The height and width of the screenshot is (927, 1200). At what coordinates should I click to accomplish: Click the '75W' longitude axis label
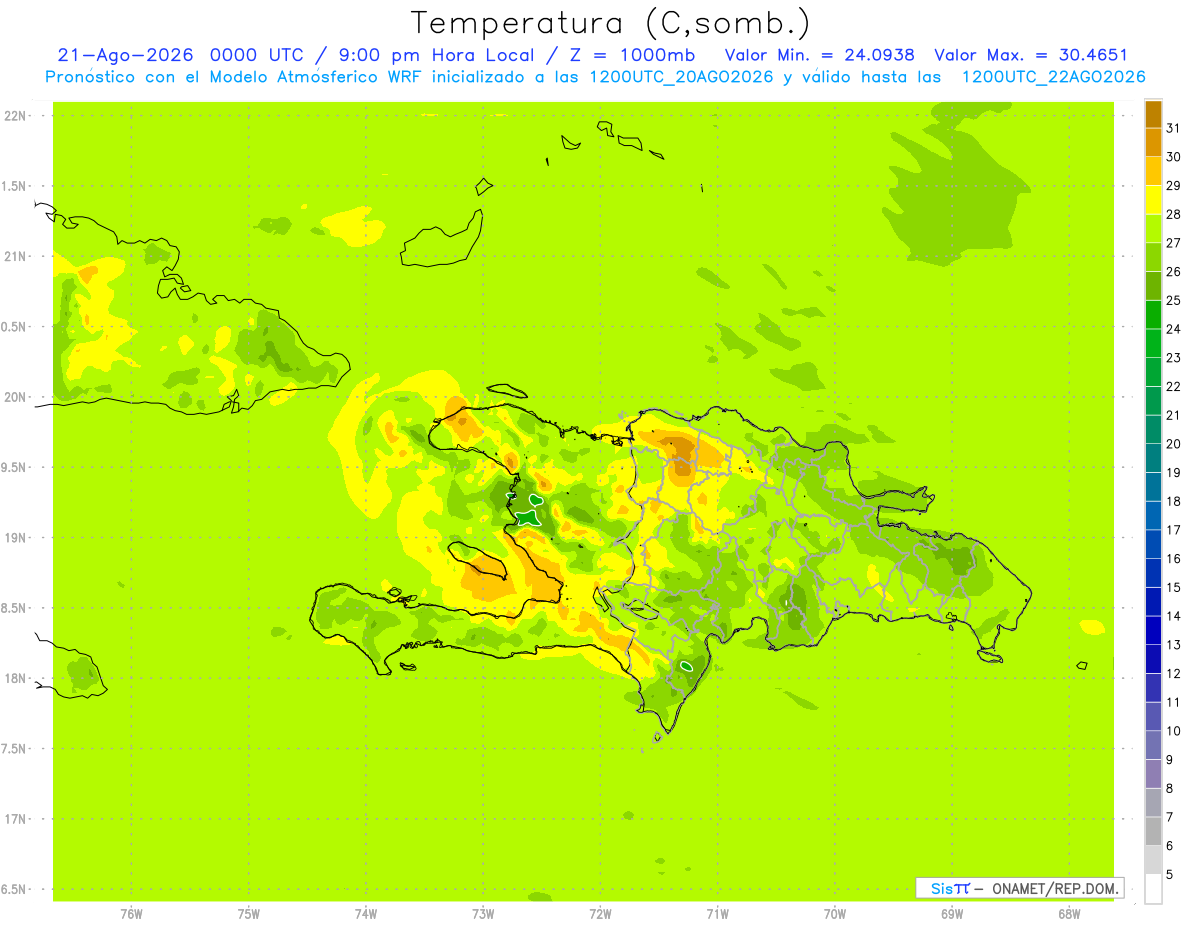click(249, 915)
